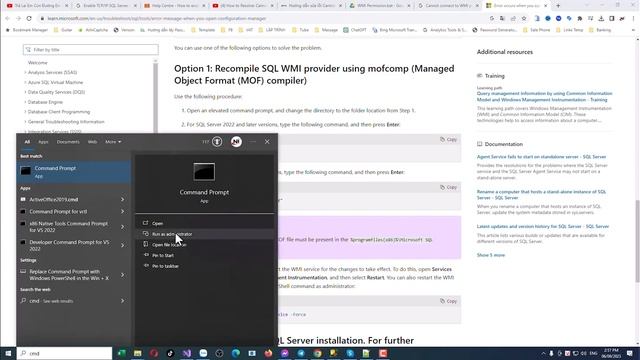Copy the PowerShell restart command block

coord(448,301)
